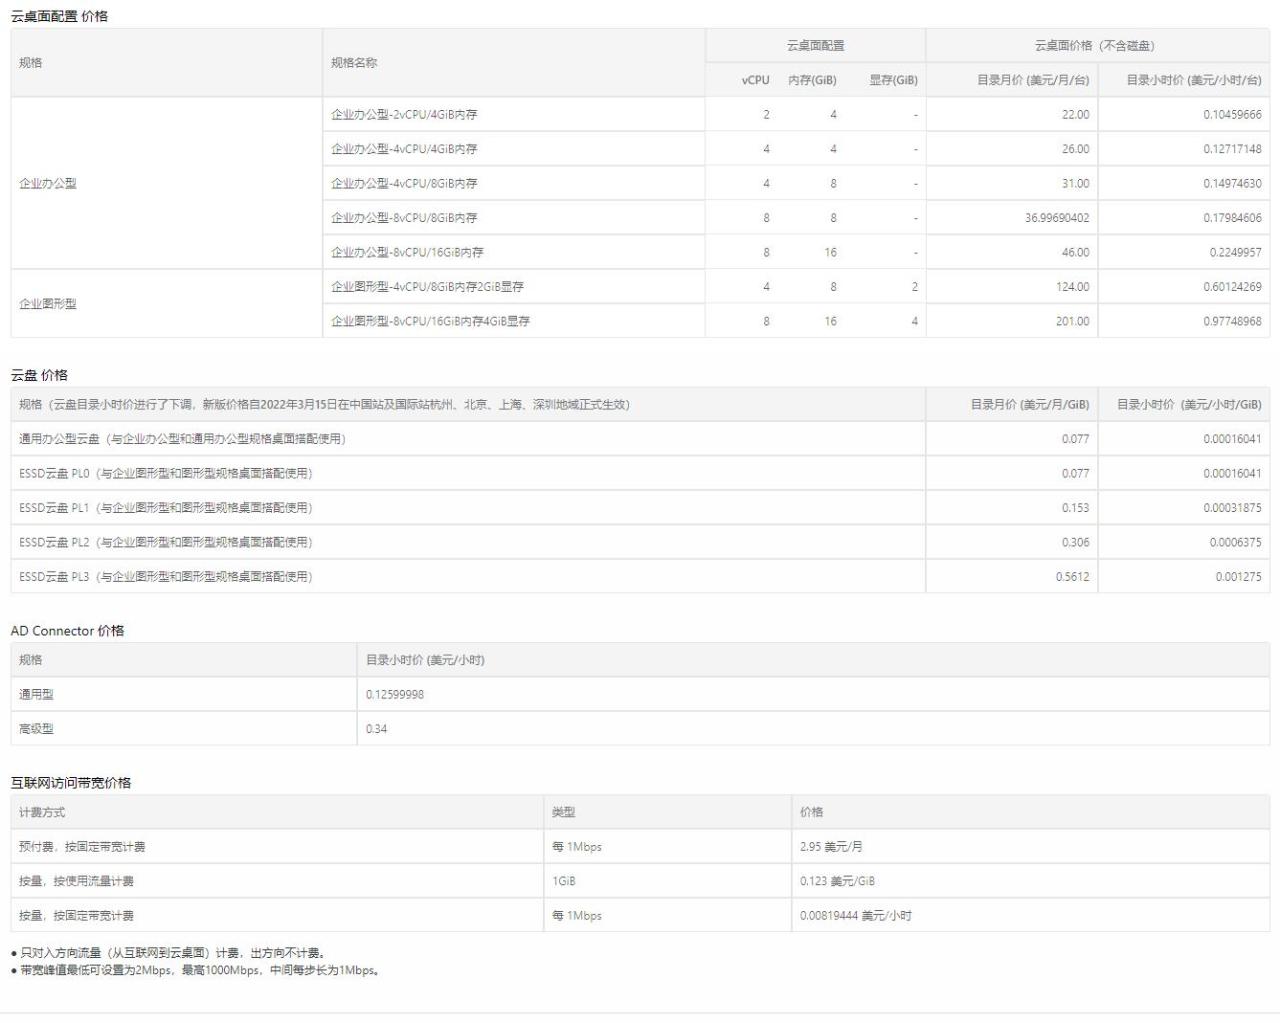Screen dimensions: 1280x1023
Task: Click the bandwidth price 0.00819444 美元/小时
Action: (856, 916)
